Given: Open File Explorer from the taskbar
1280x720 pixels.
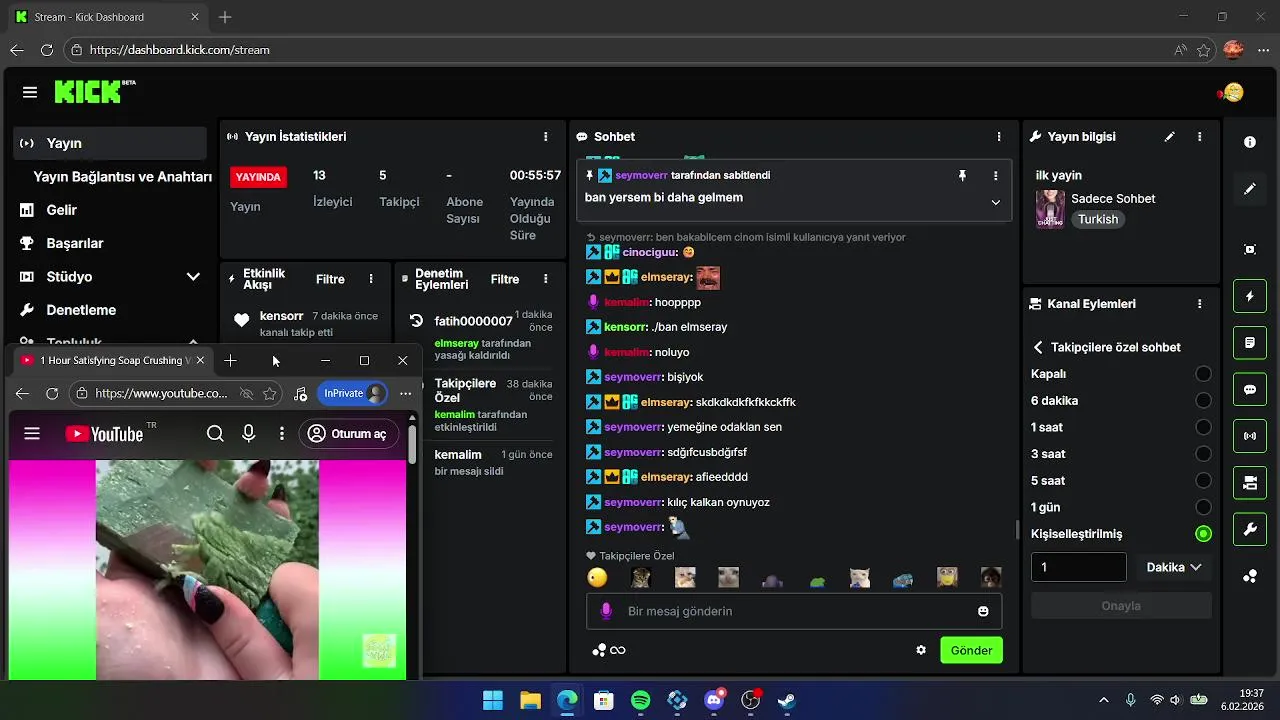Looking at the screenshot, I should (530, 700).
